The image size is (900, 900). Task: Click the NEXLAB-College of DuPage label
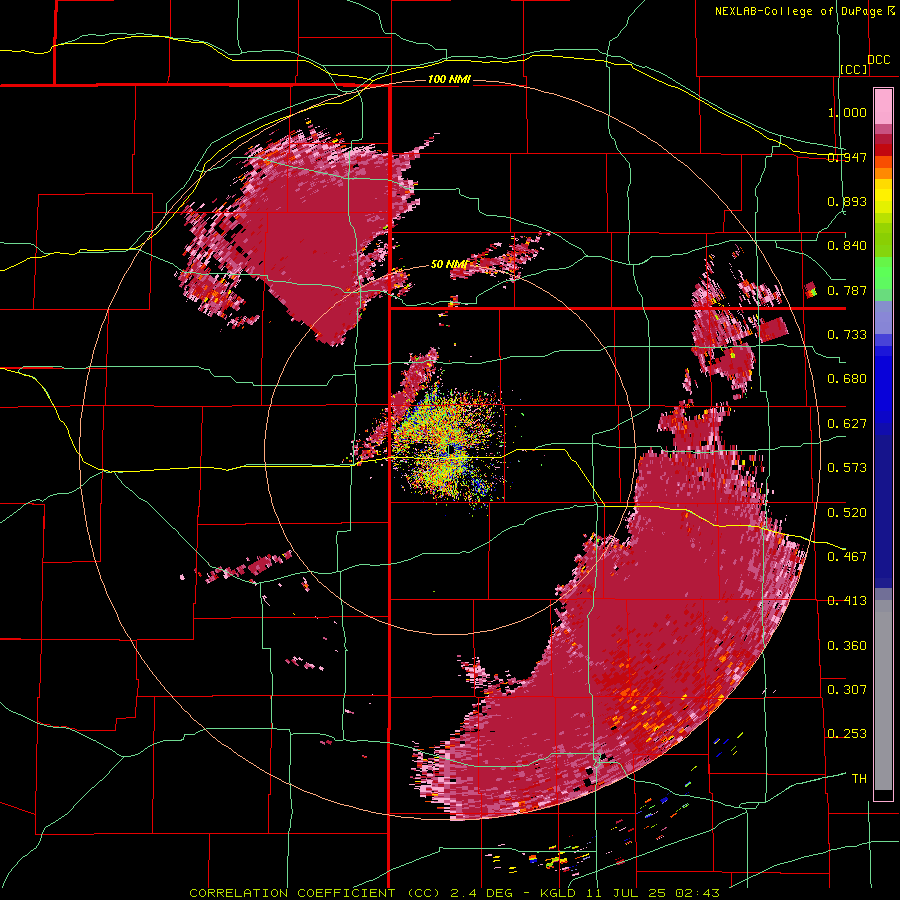(798, 11)
